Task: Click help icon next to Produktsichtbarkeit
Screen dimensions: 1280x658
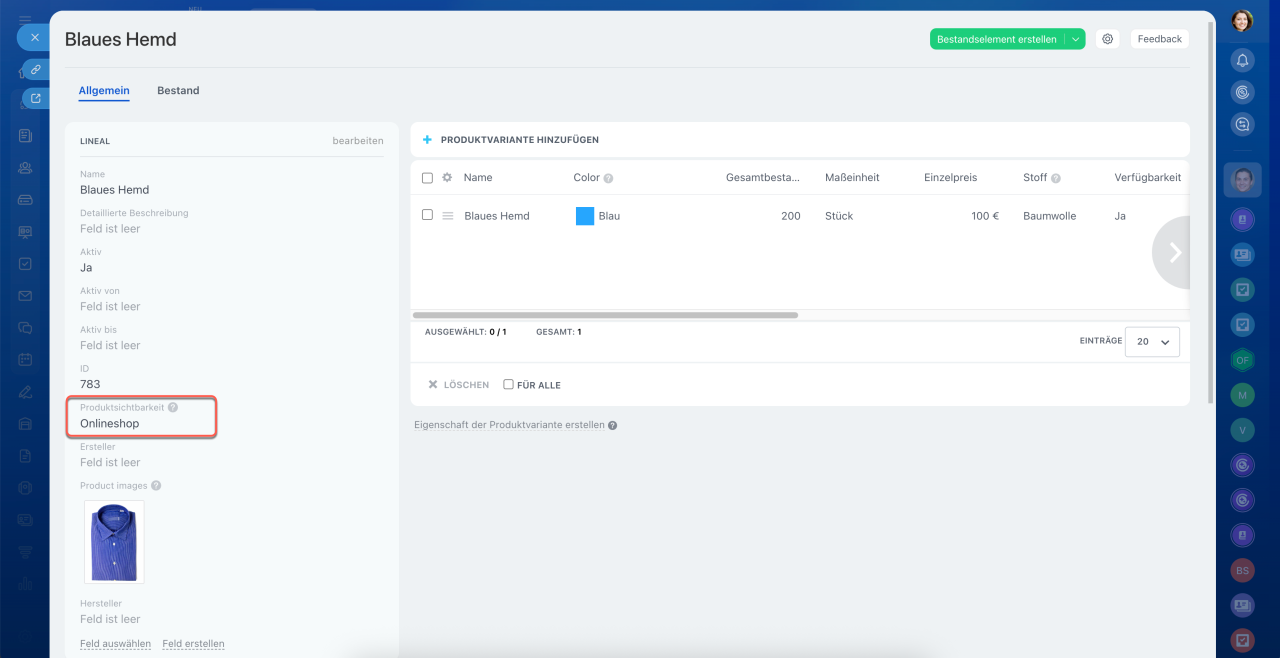Action: tap(173, 408)
